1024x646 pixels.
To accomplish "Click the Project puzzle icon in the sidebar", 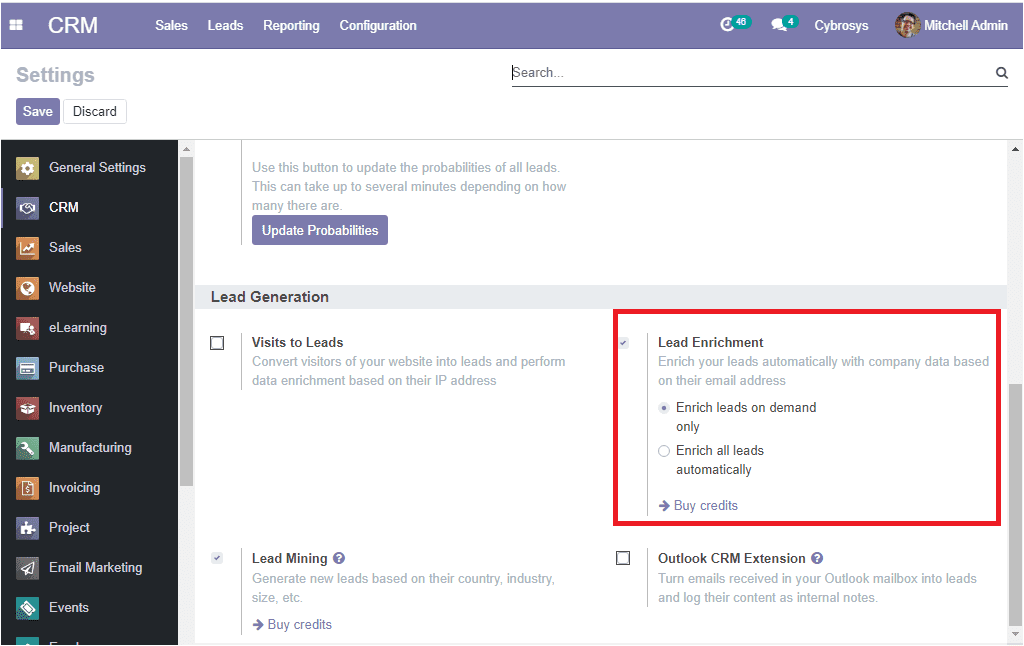I will click(27, 528).
